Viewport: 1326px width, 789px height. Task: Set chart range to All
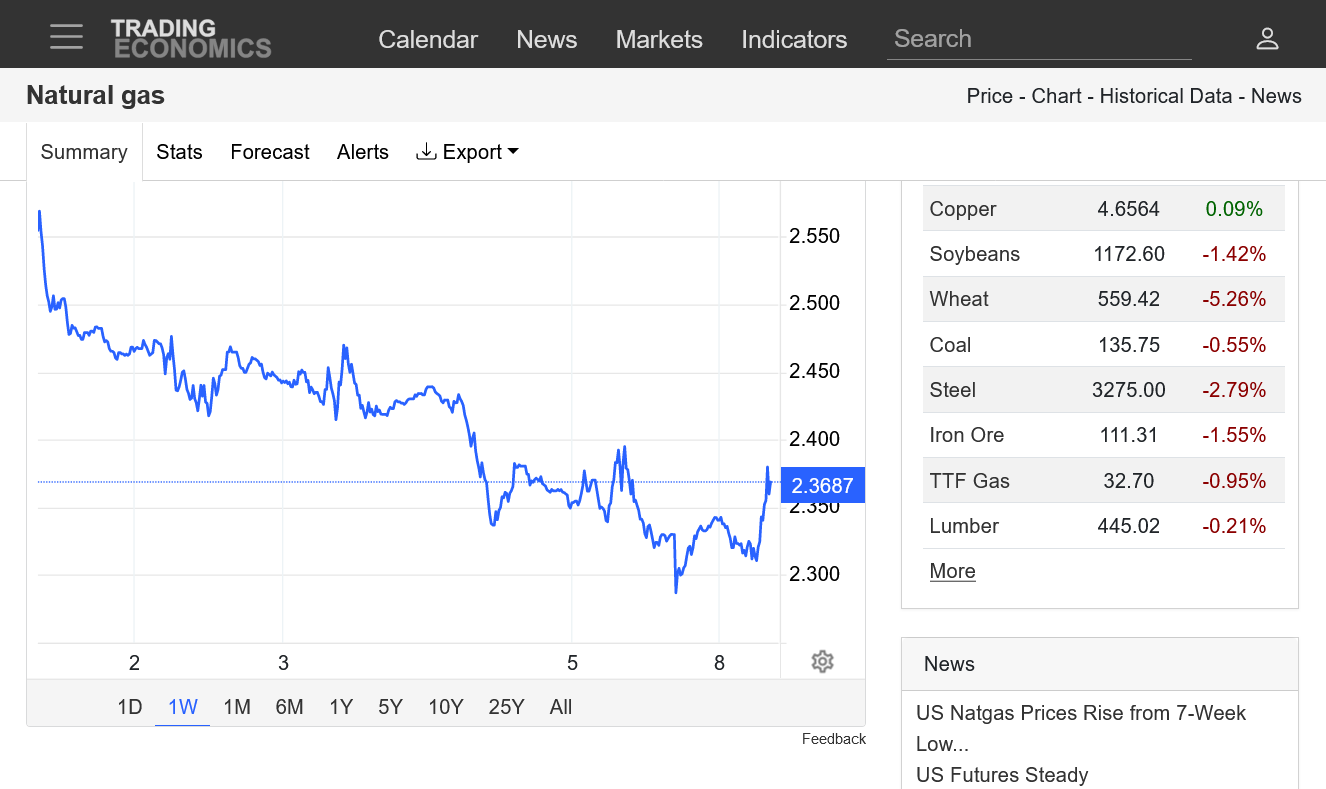[x=560, y=707]
